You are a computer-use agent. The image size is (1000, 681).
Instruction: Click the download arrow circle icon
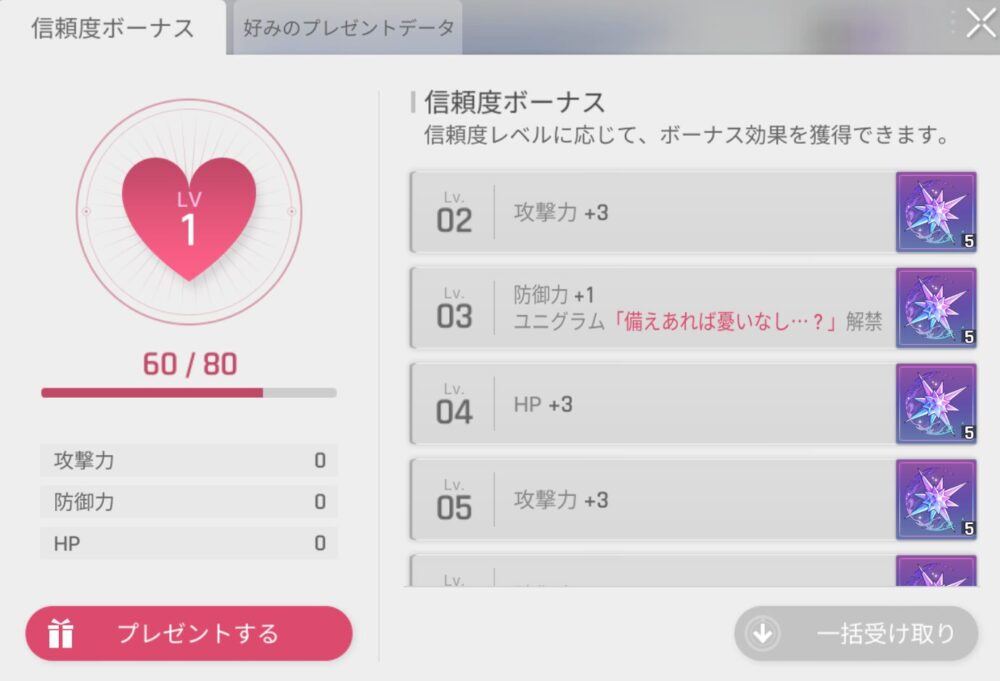click(763, 633)
